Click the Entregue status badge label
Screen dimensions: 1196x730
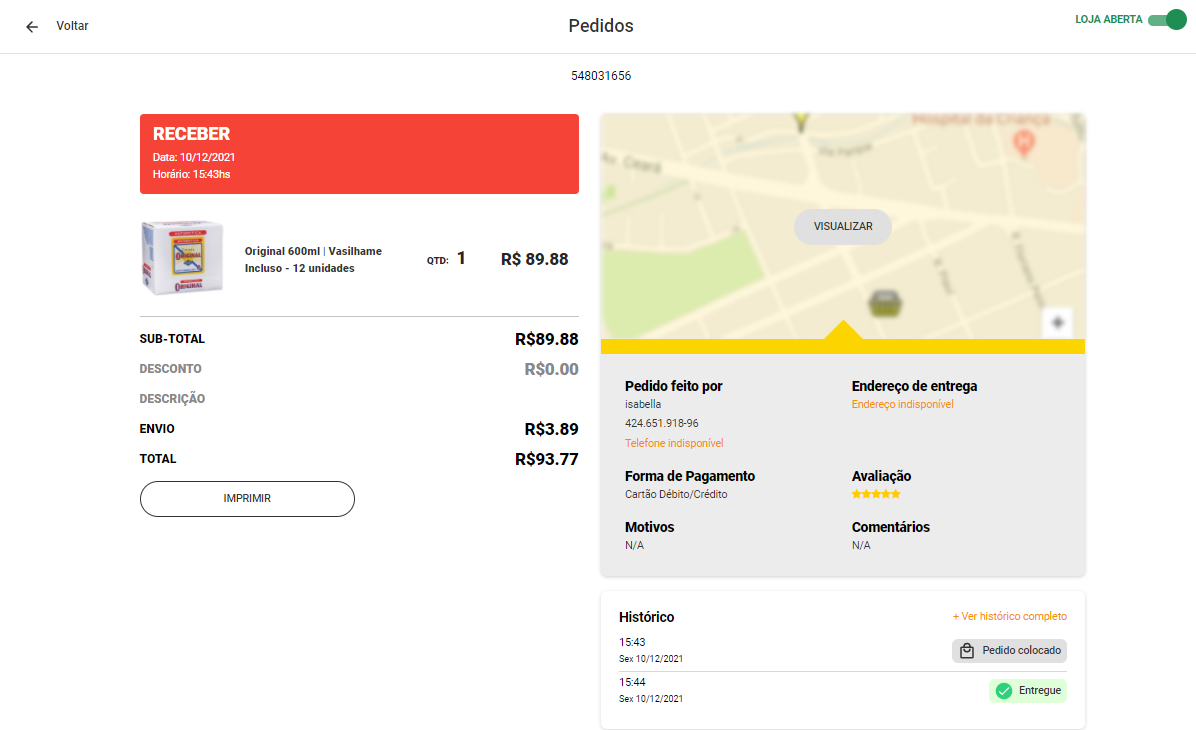pos(1039,691)
